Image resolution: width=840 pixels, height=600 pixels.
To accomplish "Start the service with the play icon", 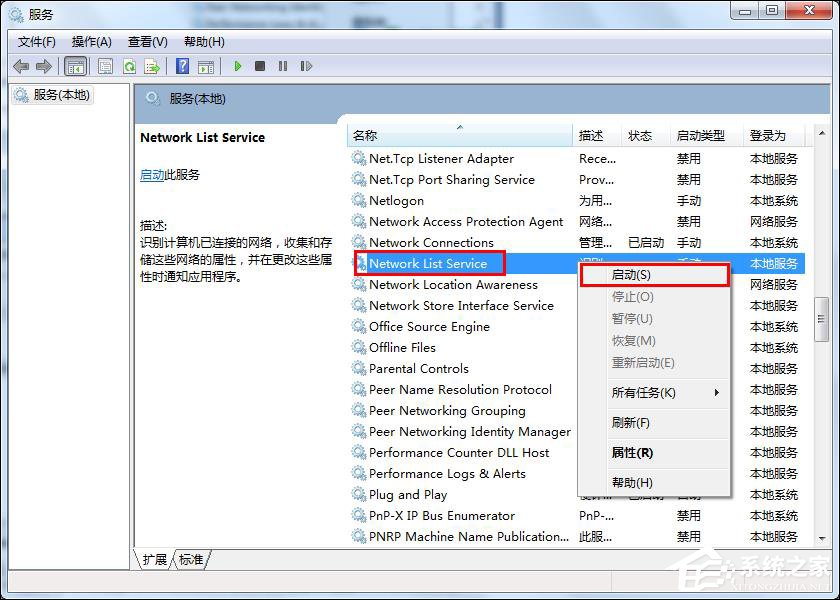I will coord(237,66).
